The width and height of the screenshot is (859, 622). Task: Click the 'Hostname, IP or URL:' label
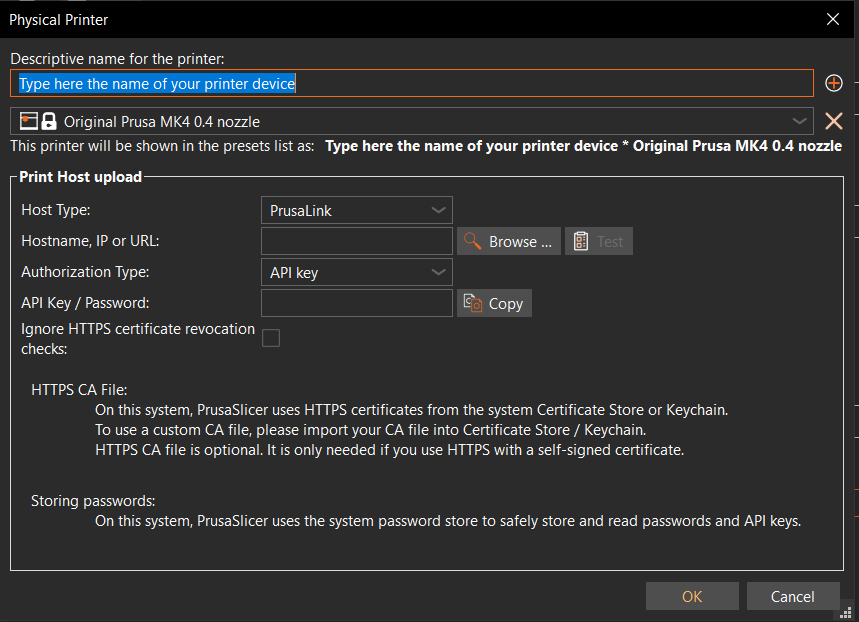[x=90, y=241]
